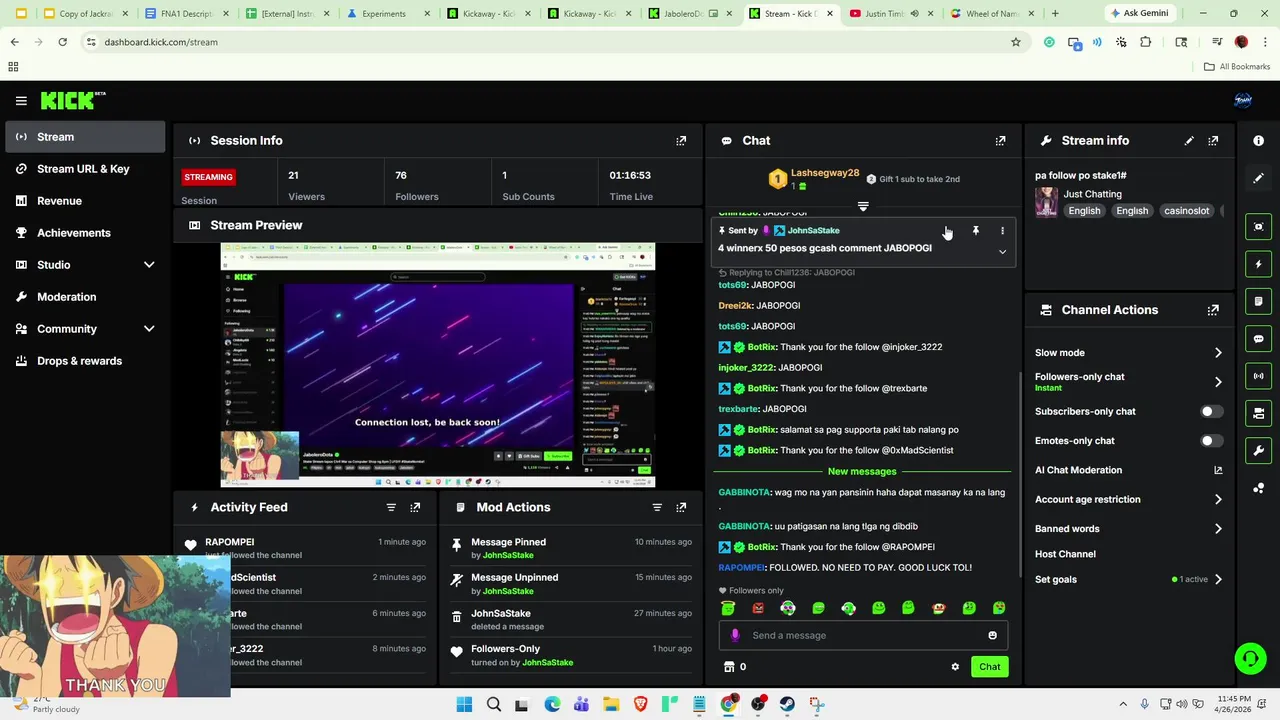The image size is (1280, 720).
Task: Pop out the Mod Actions panel
Action: (x=681, y=508)
